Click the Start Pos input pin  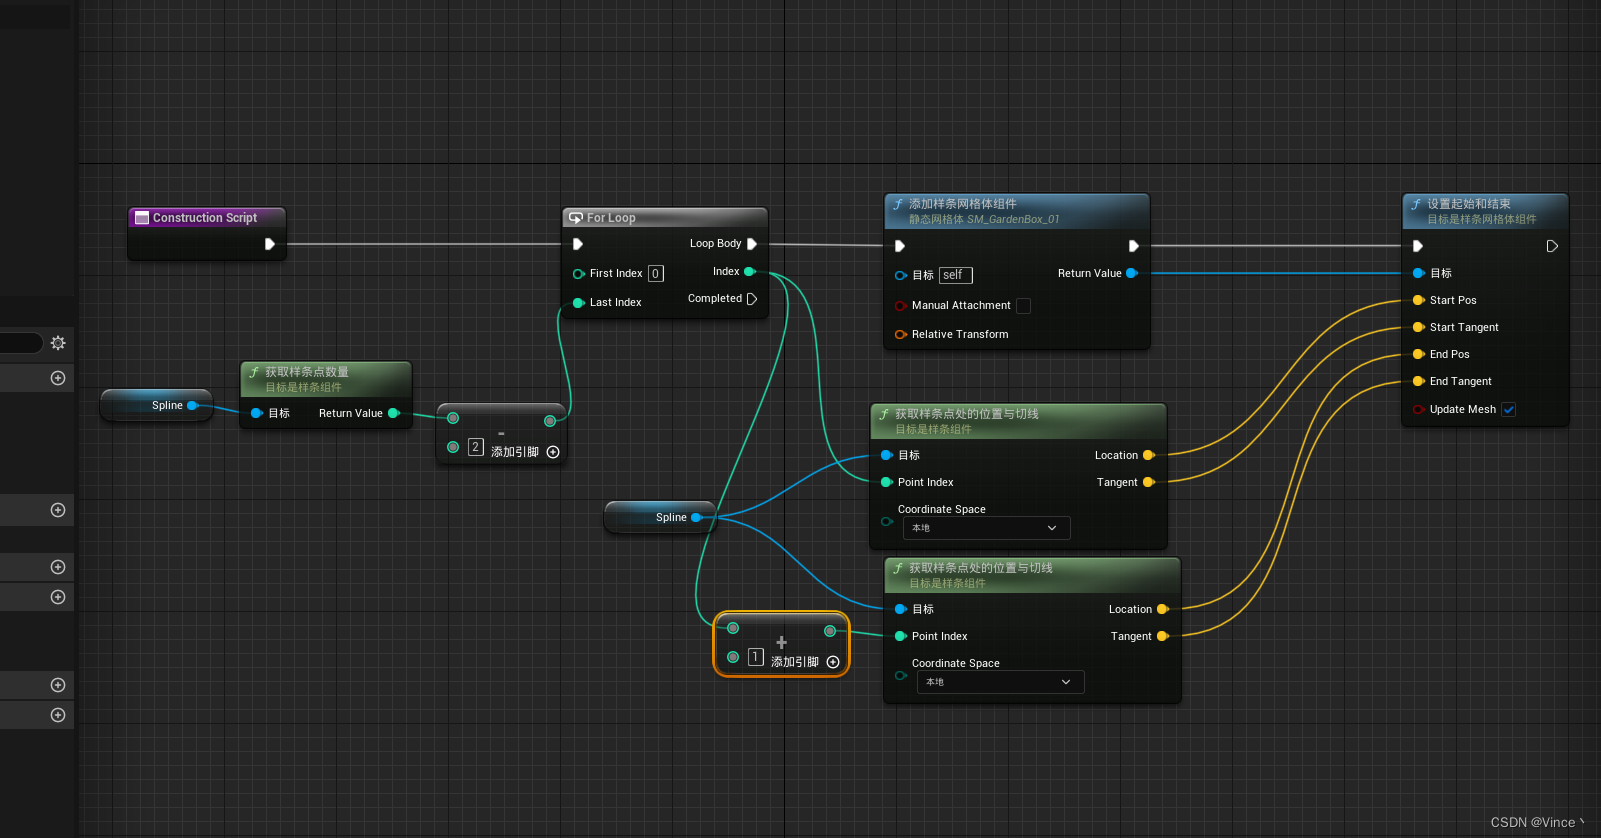point(1418,300)
